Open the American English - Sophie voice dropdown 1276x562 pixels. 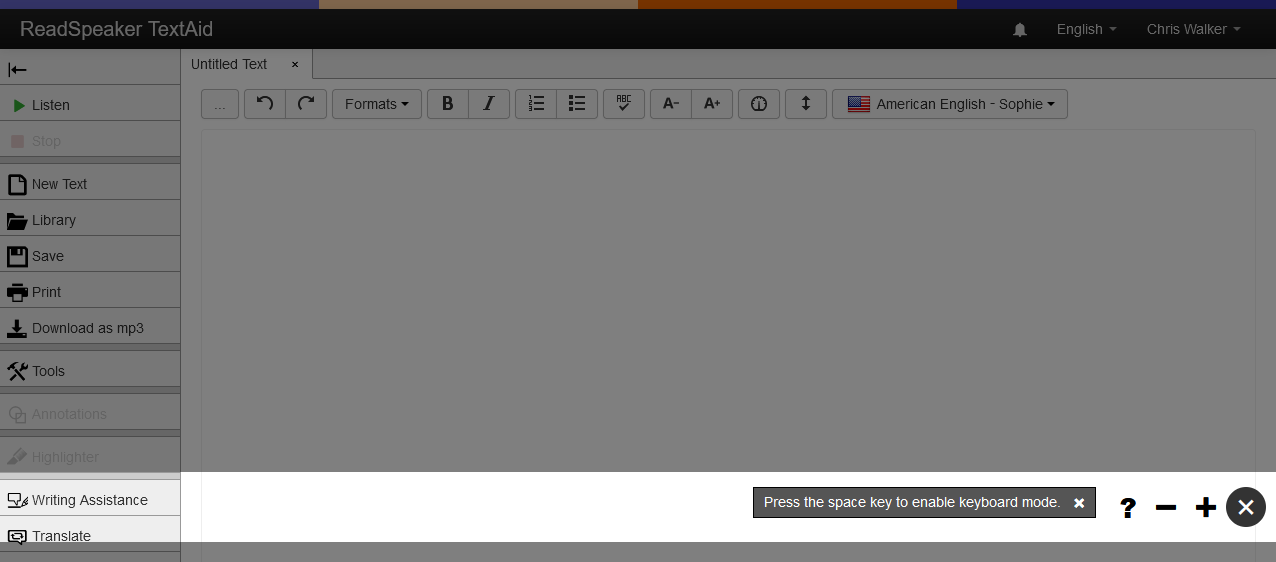(950, 104)
